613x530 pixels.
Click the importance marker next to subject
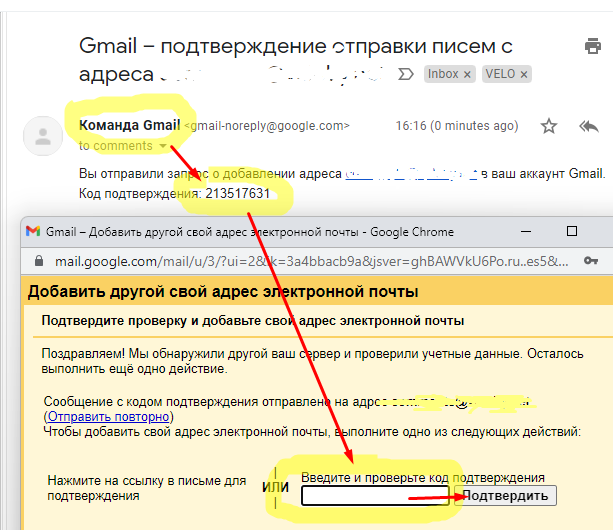405,74
